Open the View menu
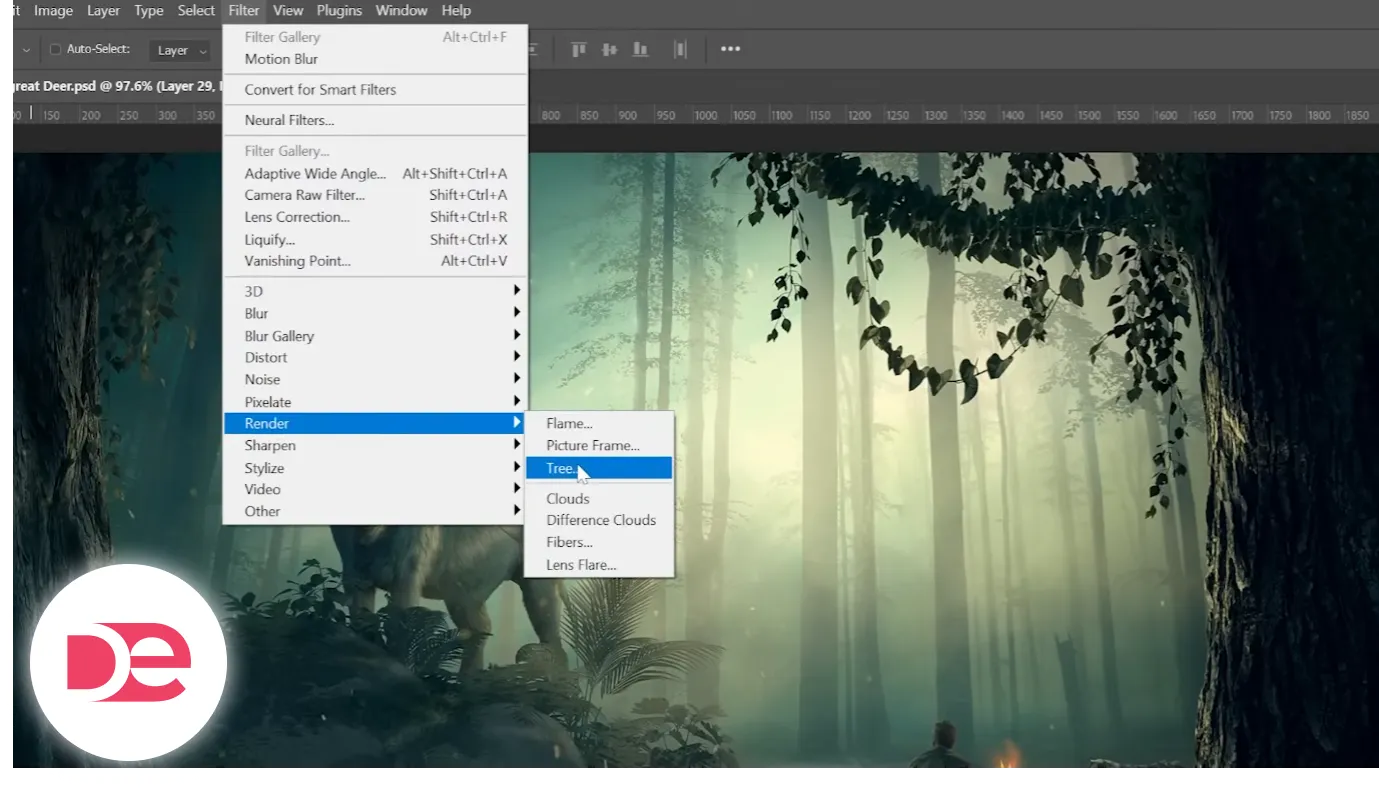Screen dimensions: 1379x791 tap(288, 11)
